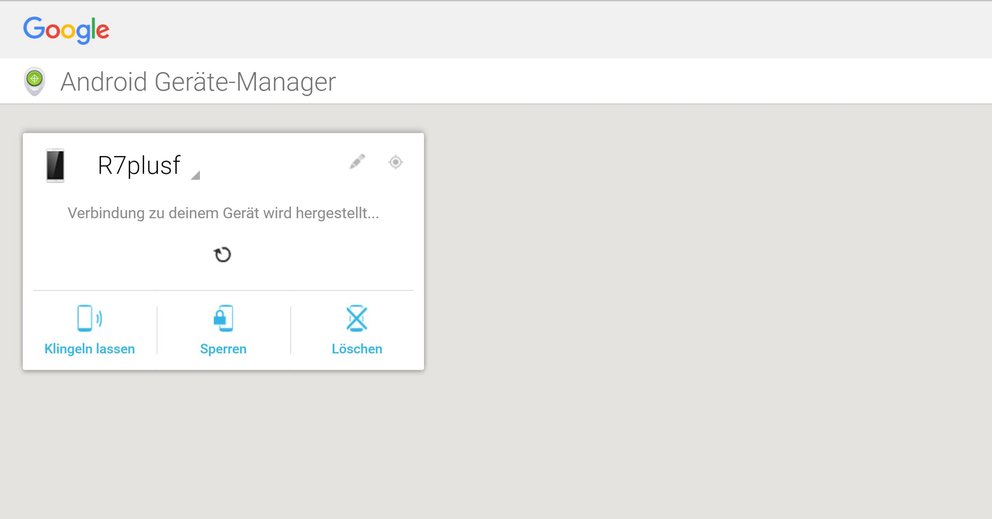The width and height of the screenshot is (992, 519).
Task: Click the refresh connection icon
Action: tap(223, 254)
